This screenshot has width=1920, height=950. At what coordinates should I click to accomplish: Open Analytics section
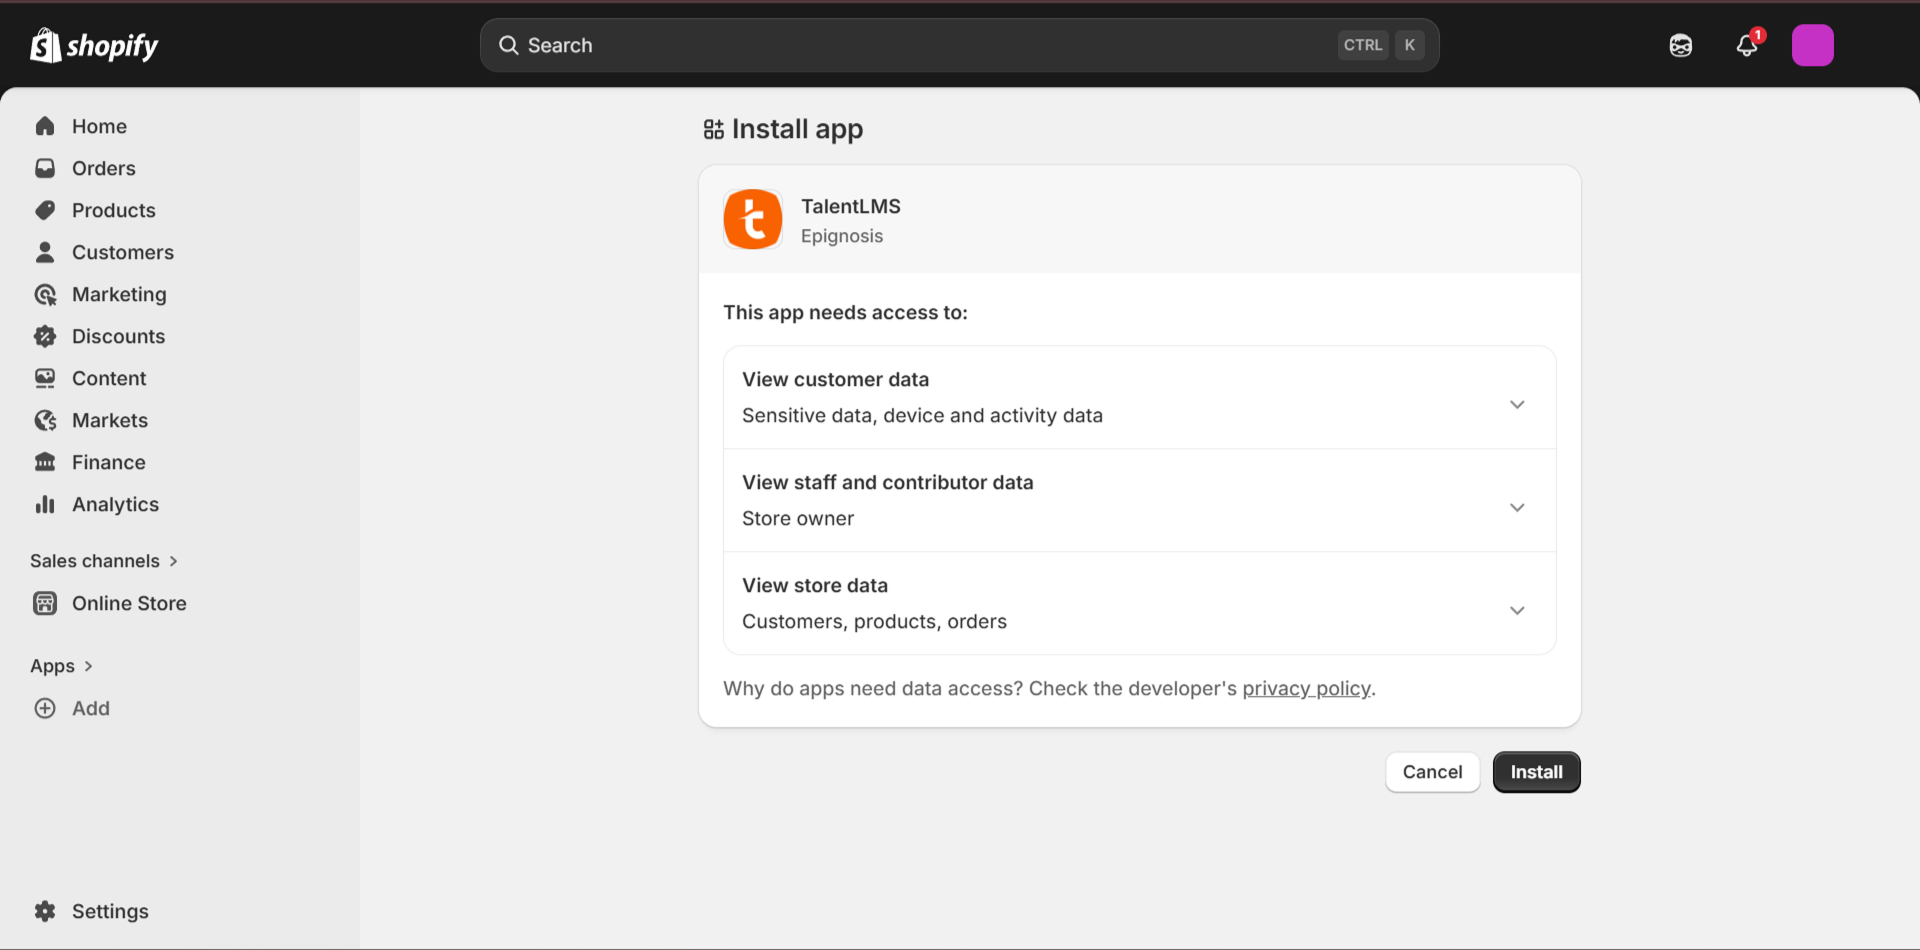[115, 504]
